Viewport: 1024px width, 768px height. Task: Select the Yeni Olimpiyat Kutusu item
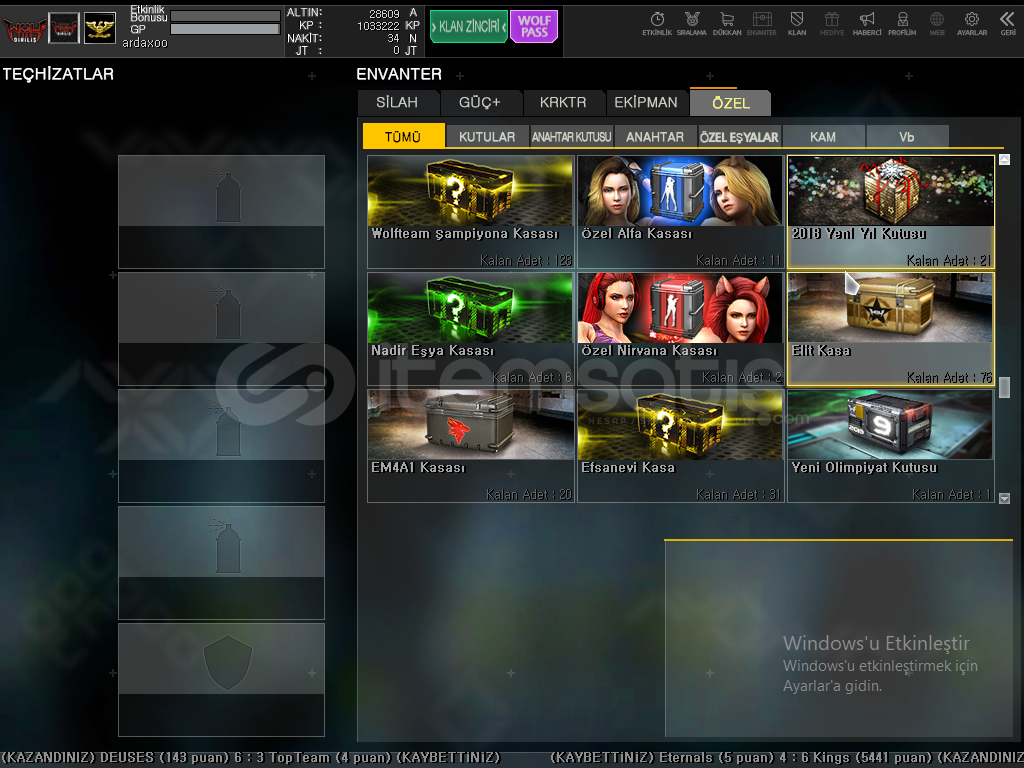(891, 446)
